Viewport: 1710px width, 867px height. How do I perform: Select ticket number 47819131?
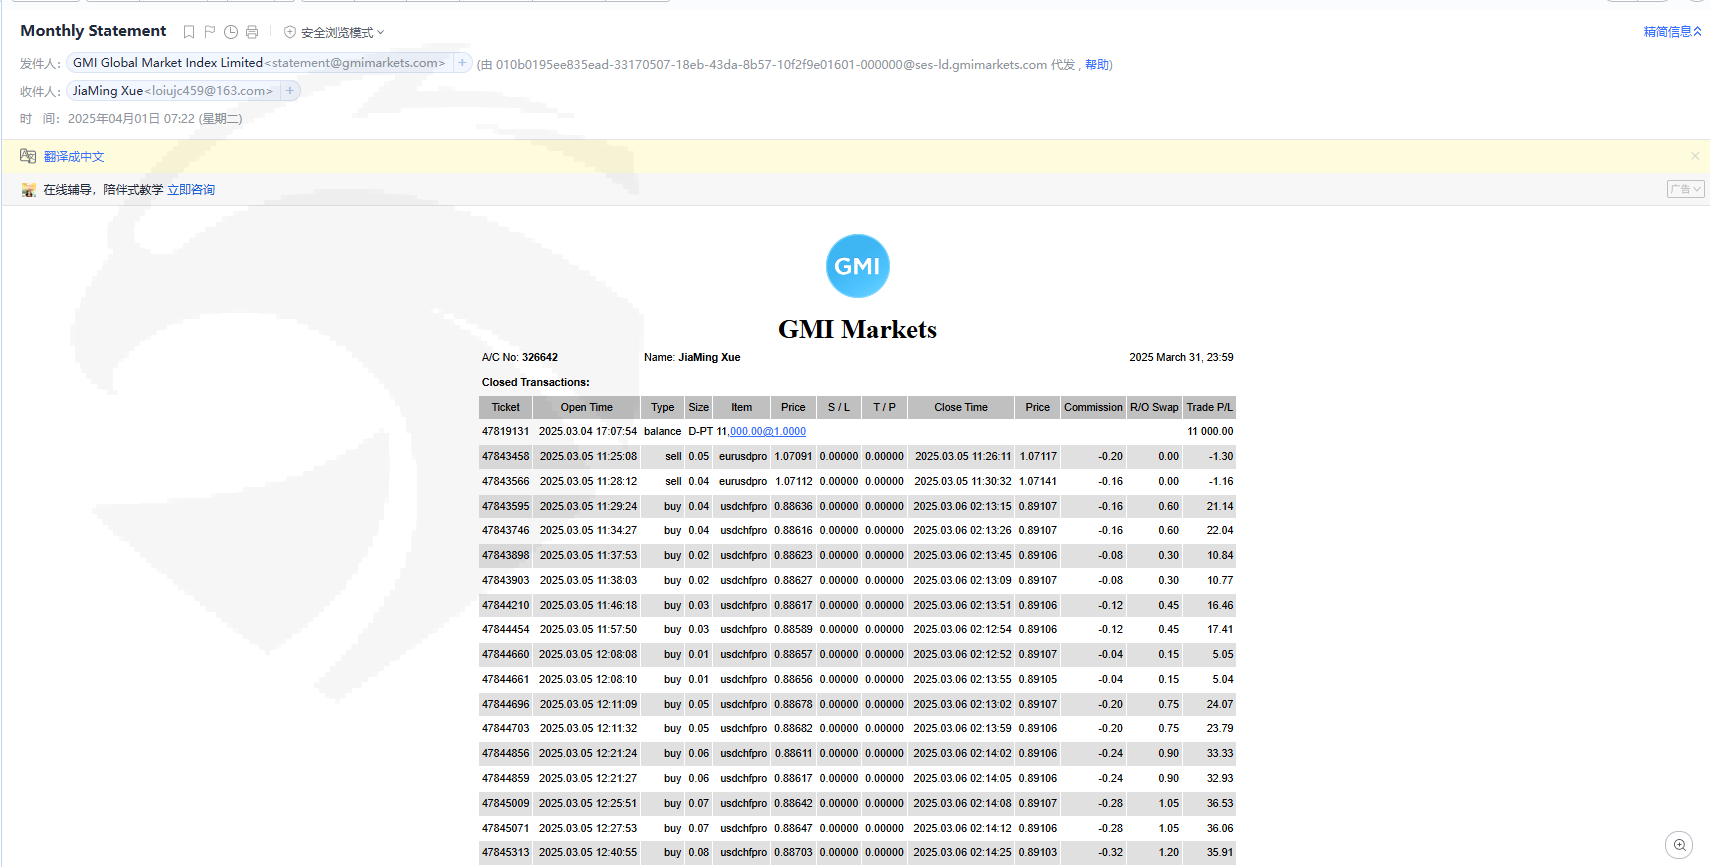506,432
